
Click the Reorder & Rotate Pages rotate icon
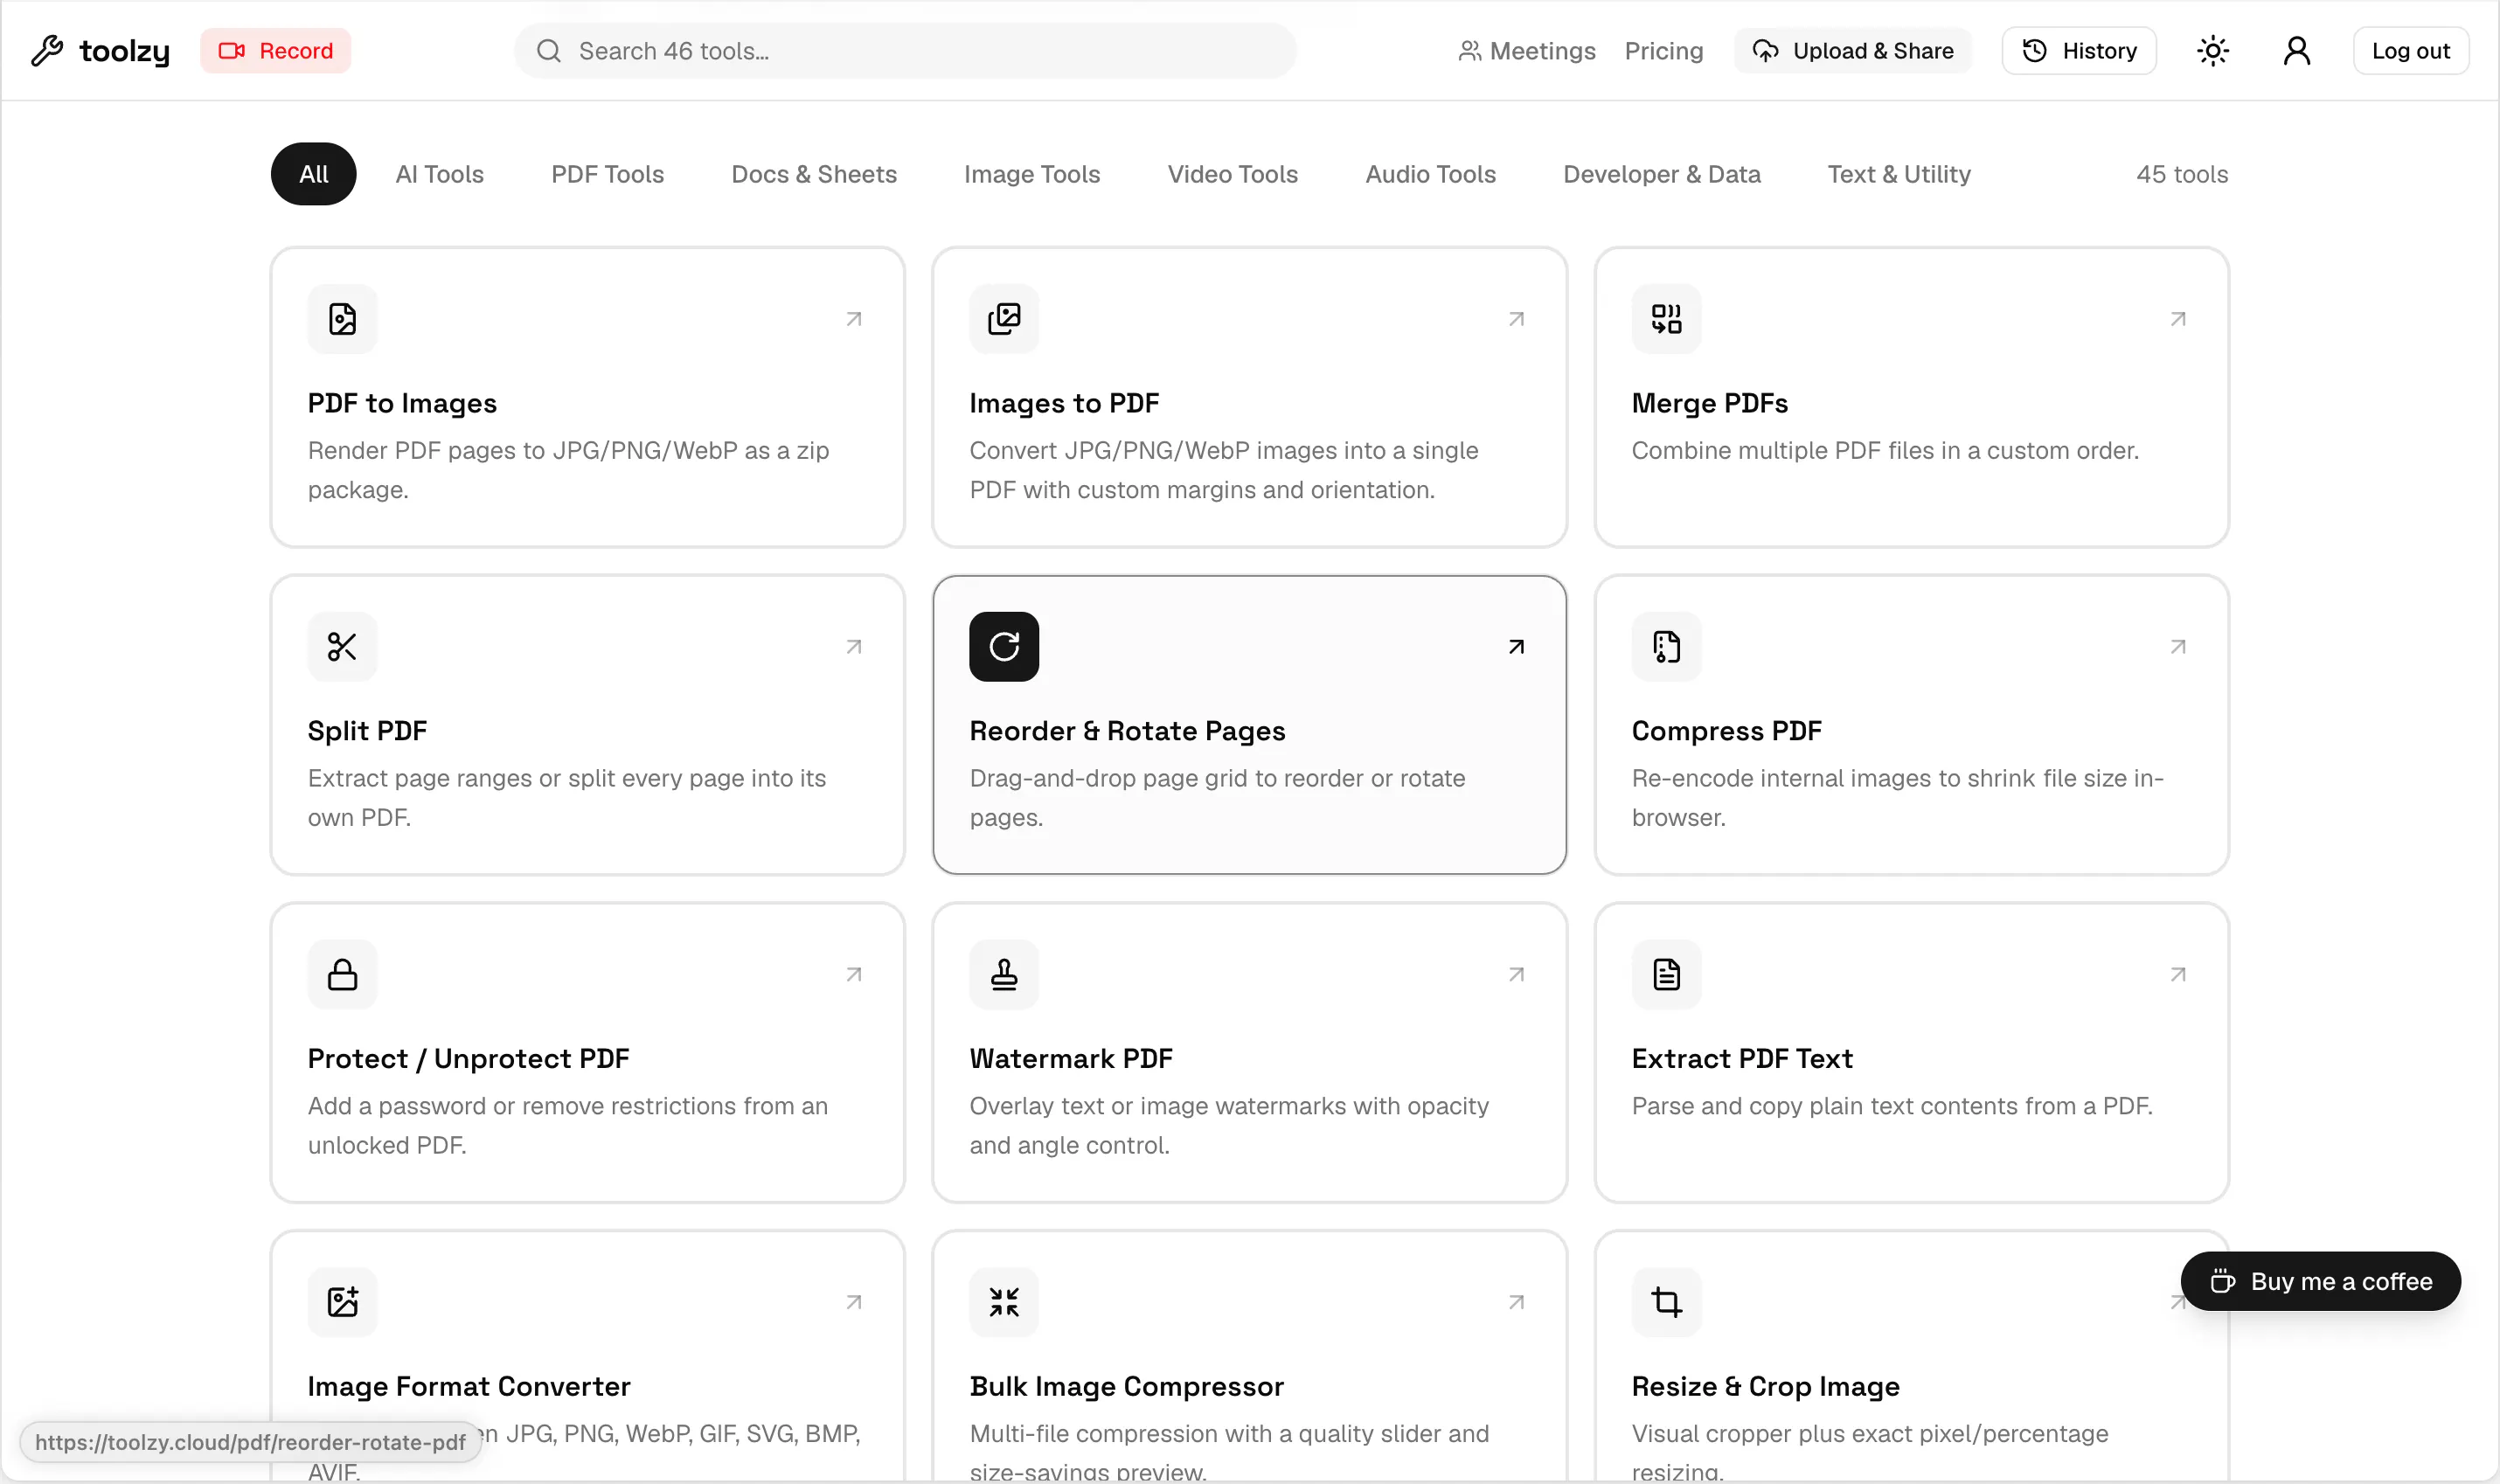pos(1004,647)
